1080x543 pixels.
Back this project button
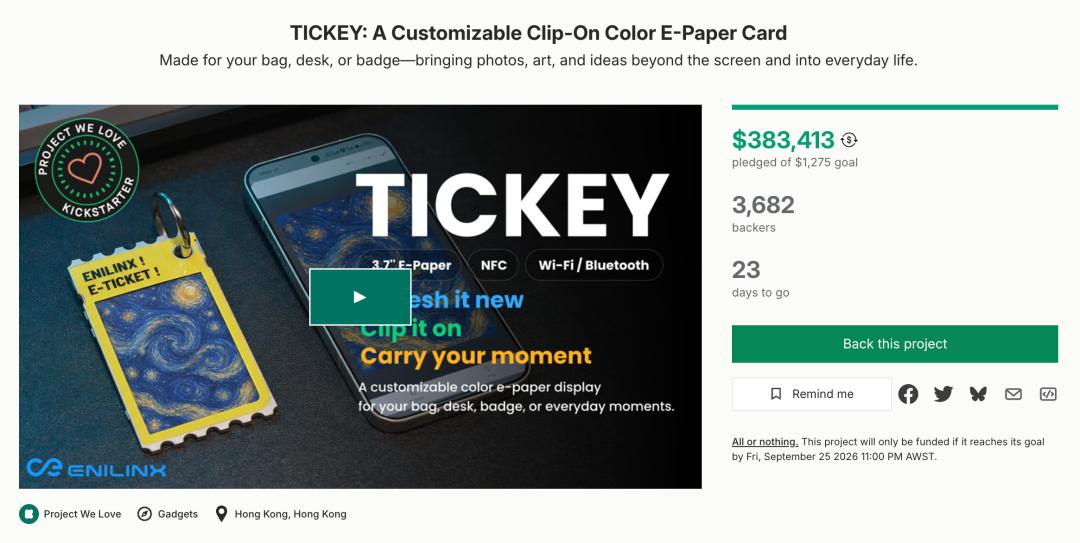click(895, 344)
